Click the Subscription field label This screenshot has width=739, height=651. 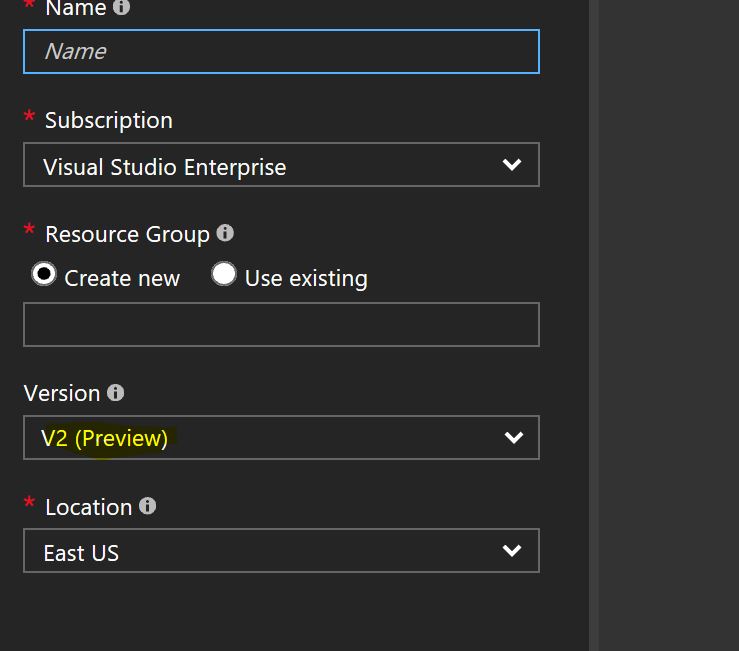coord(109,121)
